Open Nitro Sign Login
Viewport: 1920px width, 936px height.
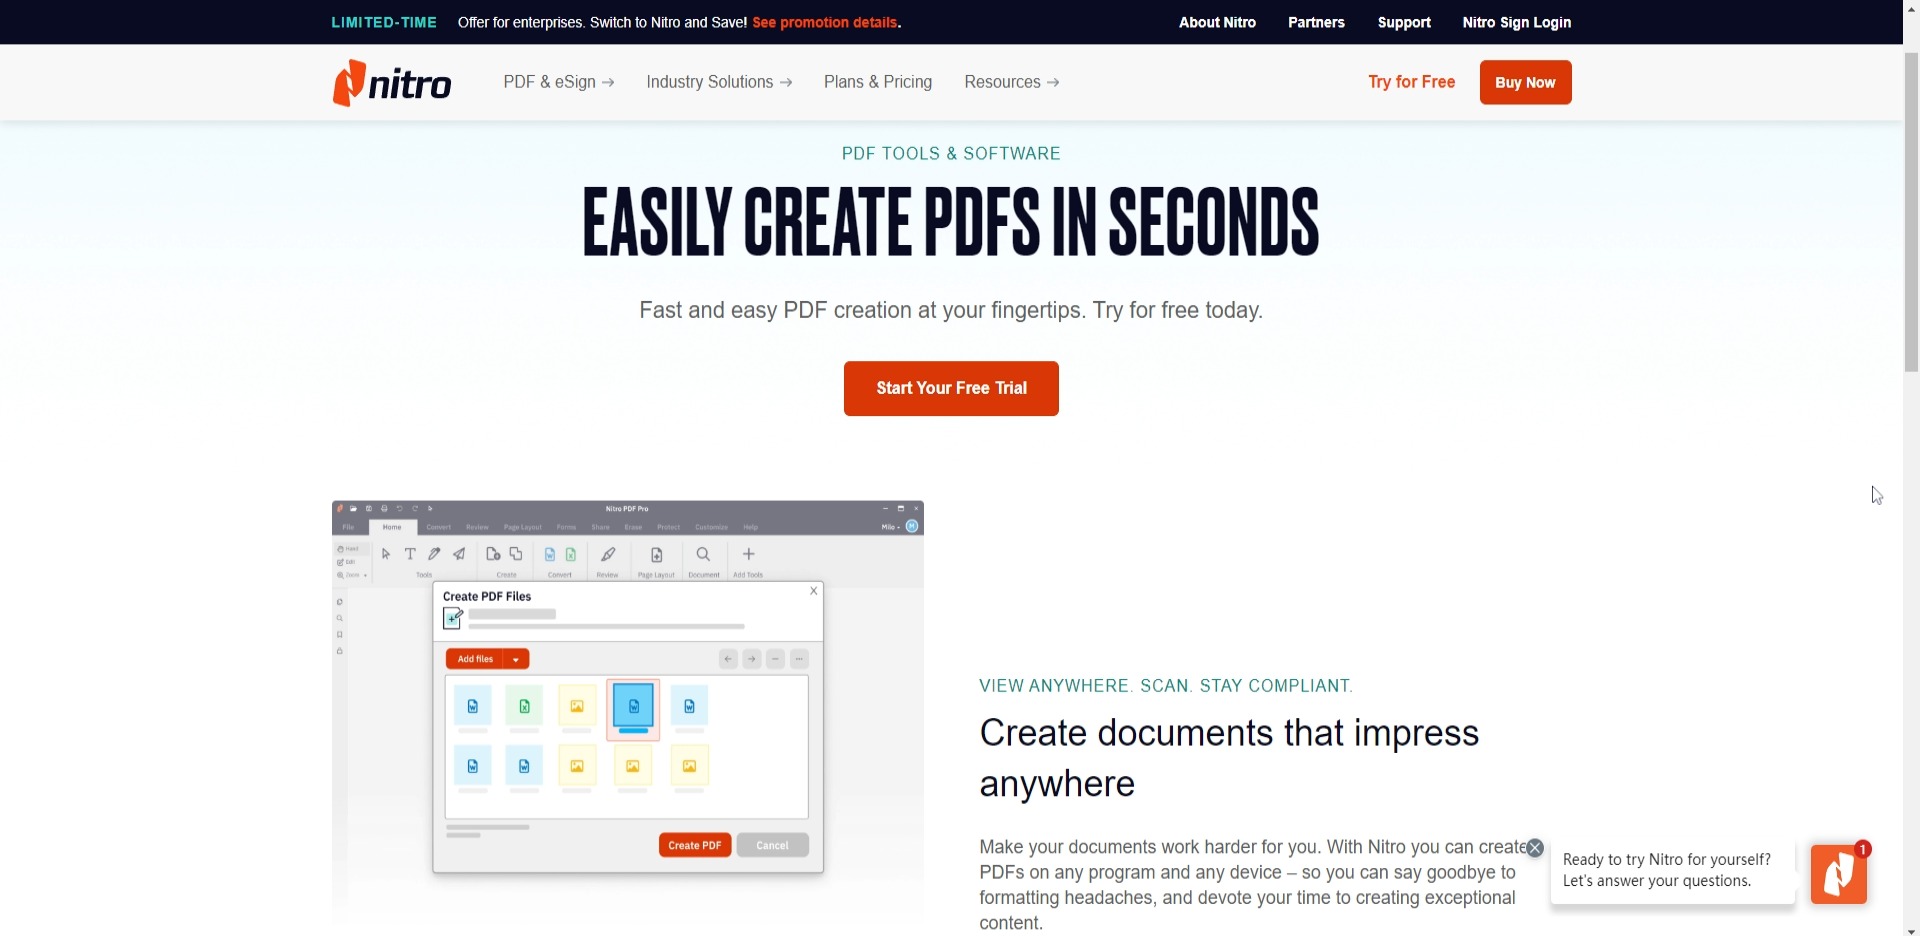(x=1517, y=22)
